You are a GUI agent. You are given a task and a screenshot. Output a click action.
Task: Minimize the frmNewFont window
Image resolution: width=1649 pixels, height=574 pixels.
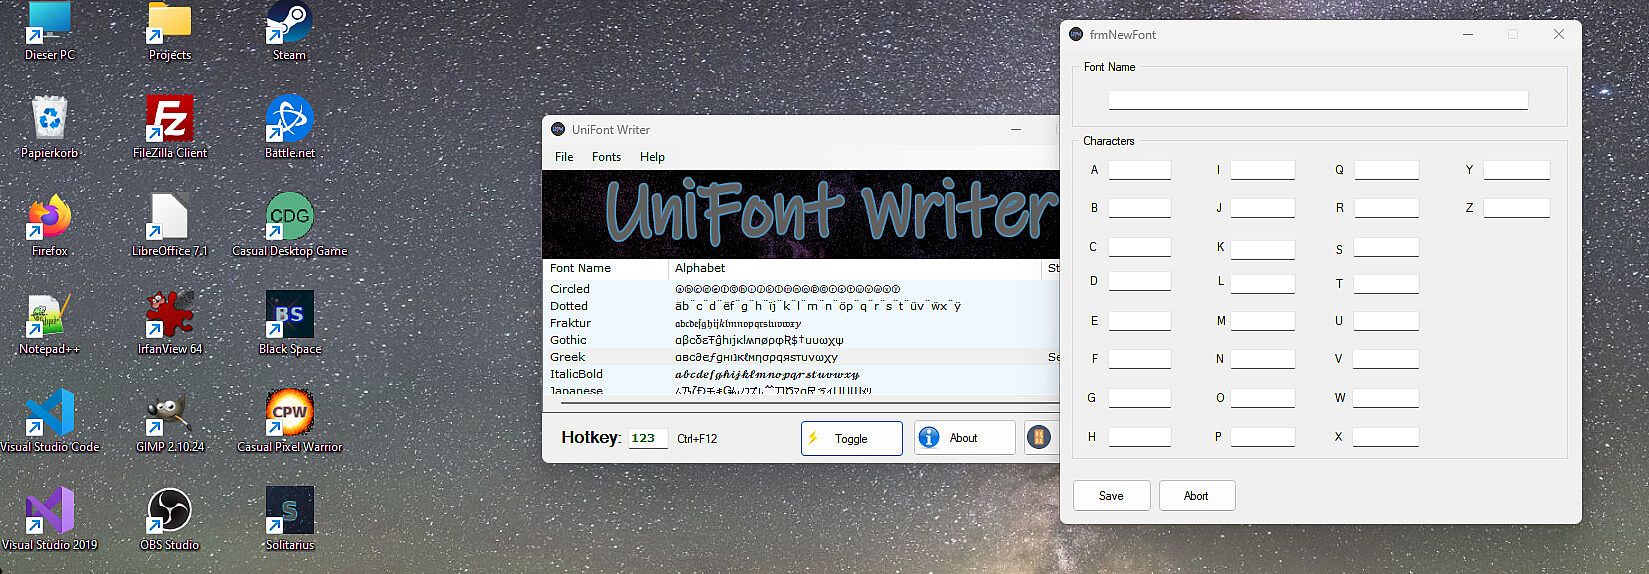(1468, 34)
